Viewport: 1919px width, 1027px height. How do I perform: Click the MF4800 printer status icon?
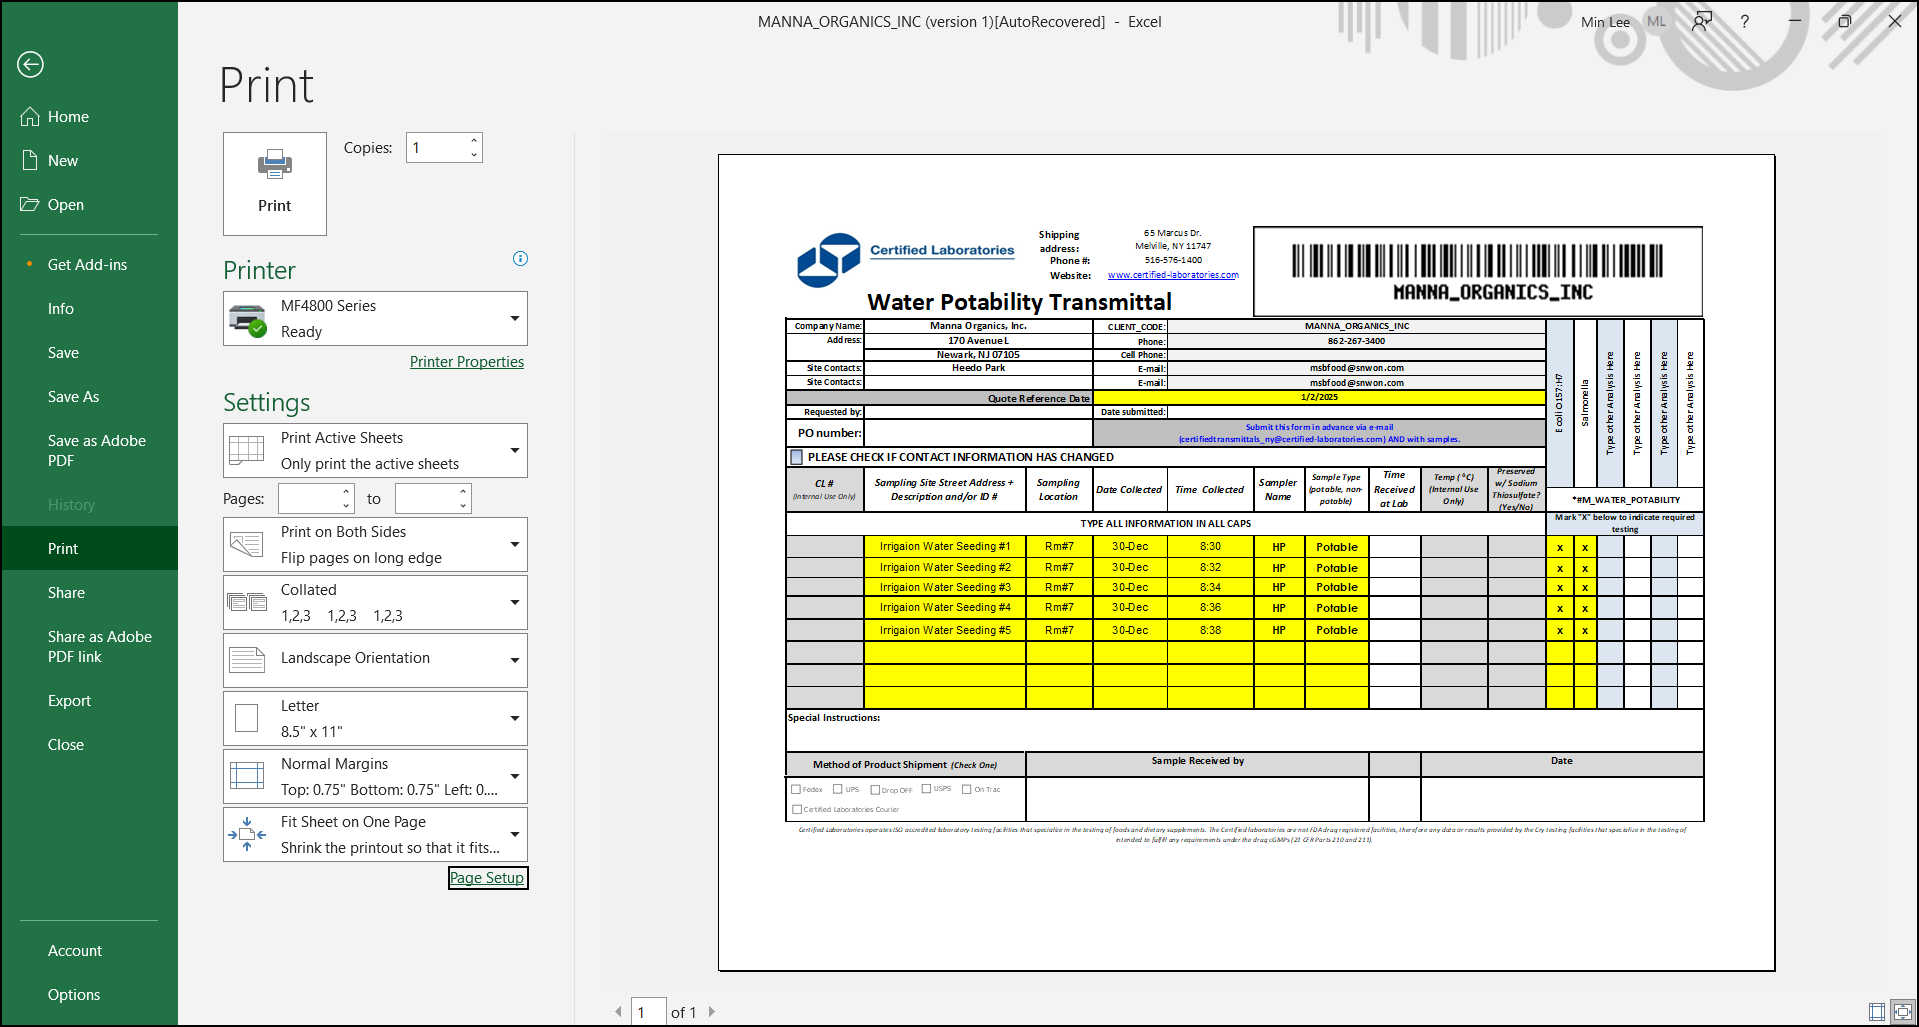click(x=247, y=319)
